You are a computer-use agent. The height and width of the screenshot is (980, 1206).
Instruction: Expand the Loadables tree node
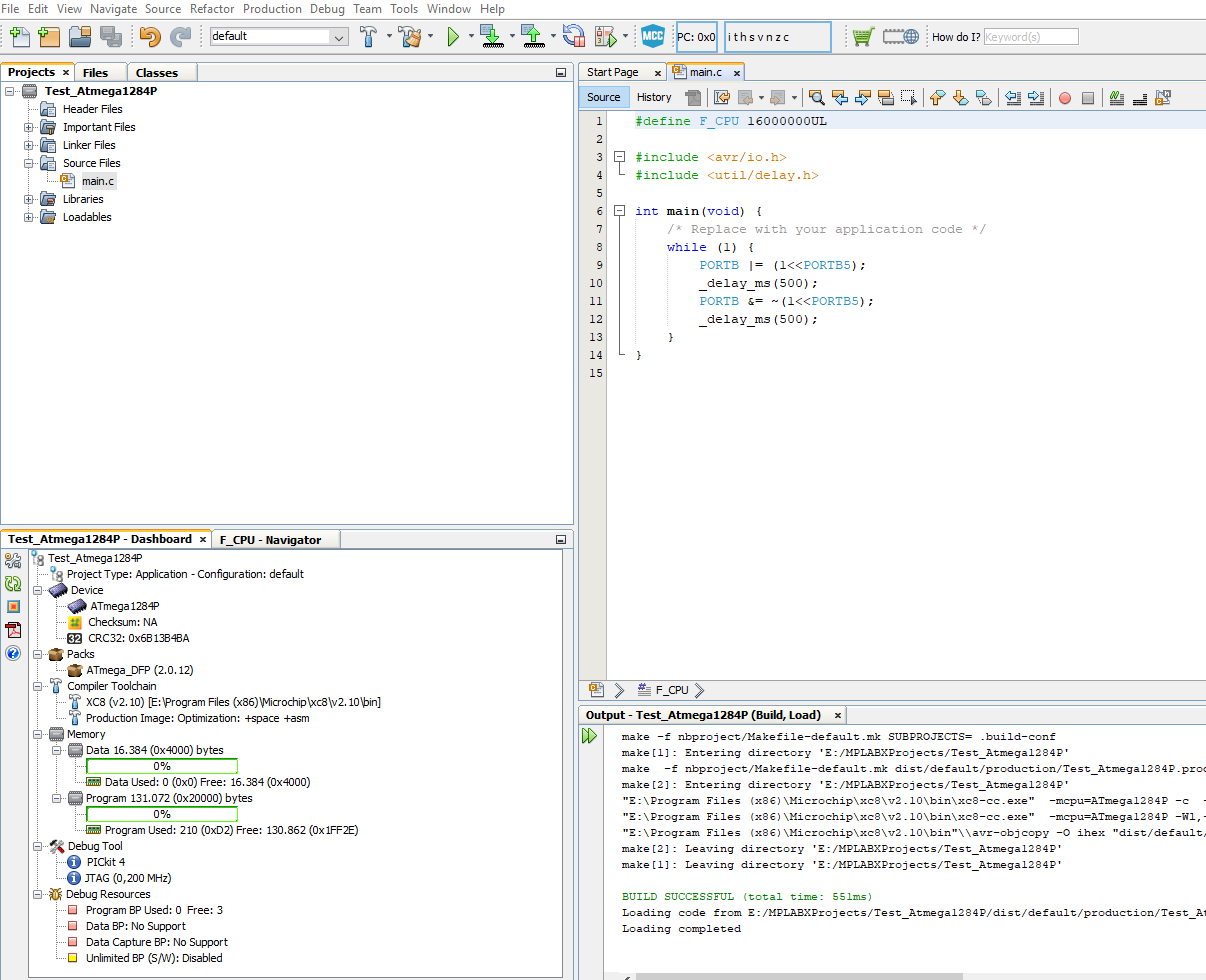[x=29, y=217]
